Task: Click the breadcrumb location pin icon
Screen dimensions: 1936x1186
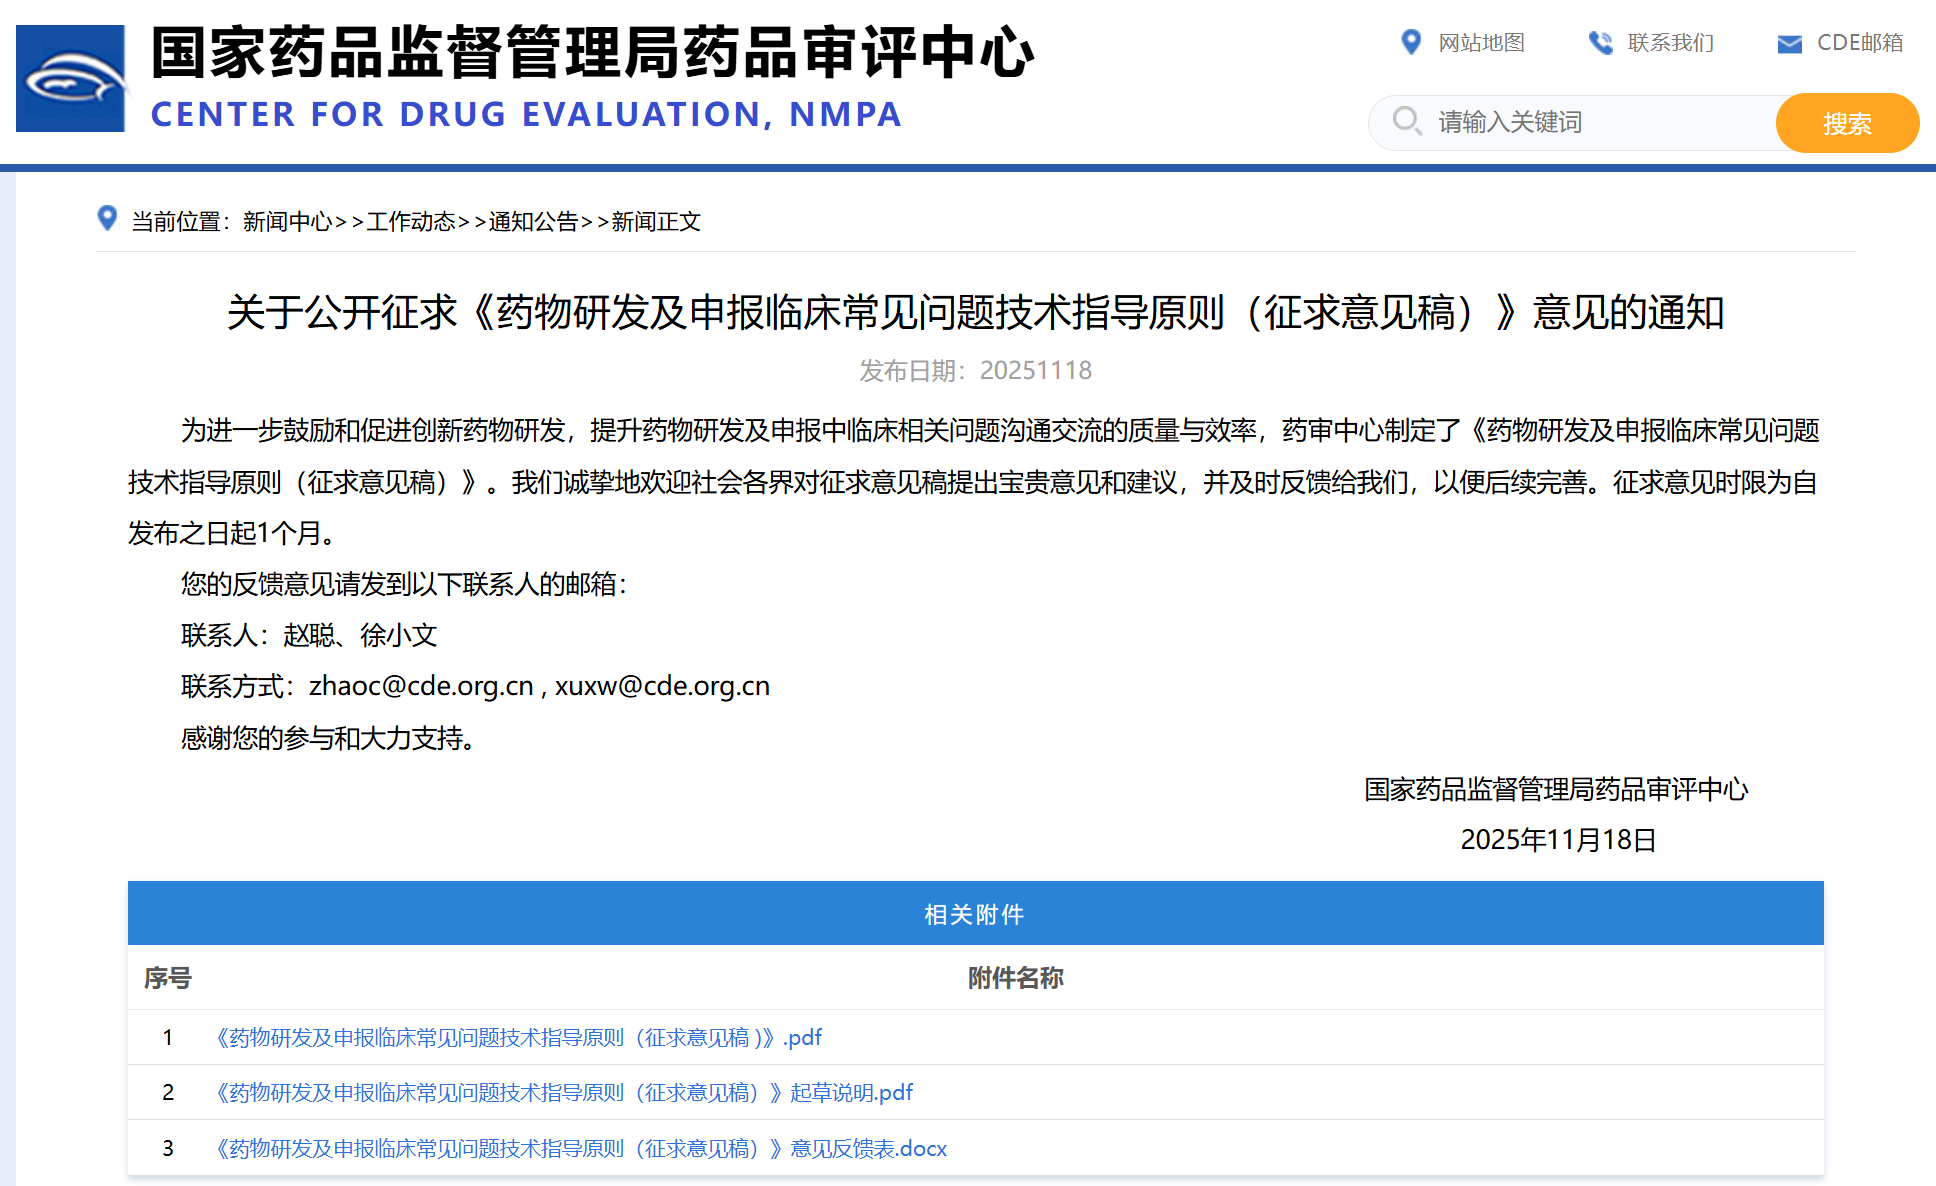Action: [107, 218]
